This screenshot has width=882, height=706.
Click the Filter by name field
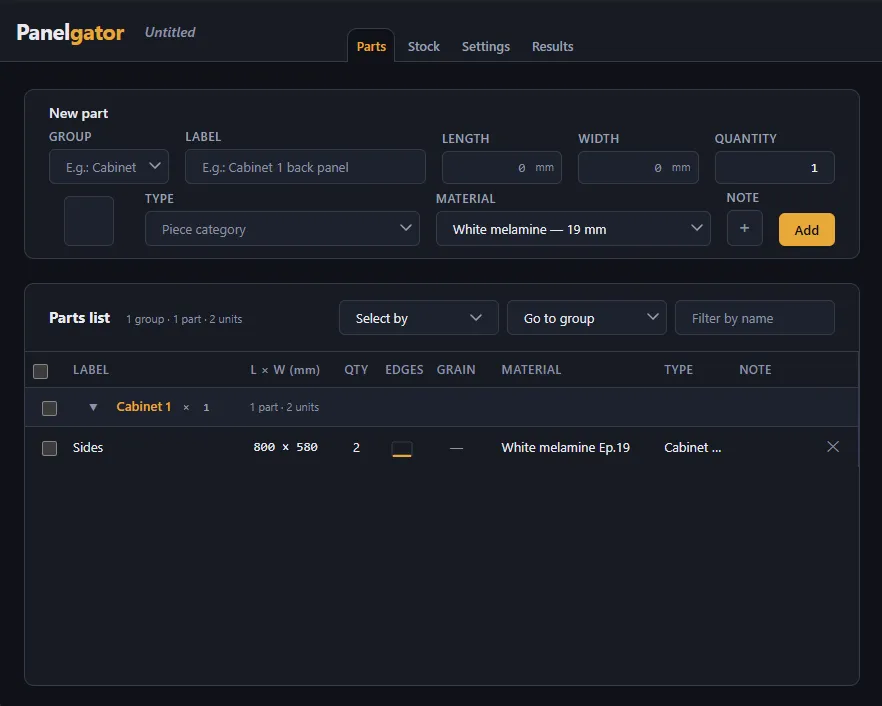(x=755, y=318)
